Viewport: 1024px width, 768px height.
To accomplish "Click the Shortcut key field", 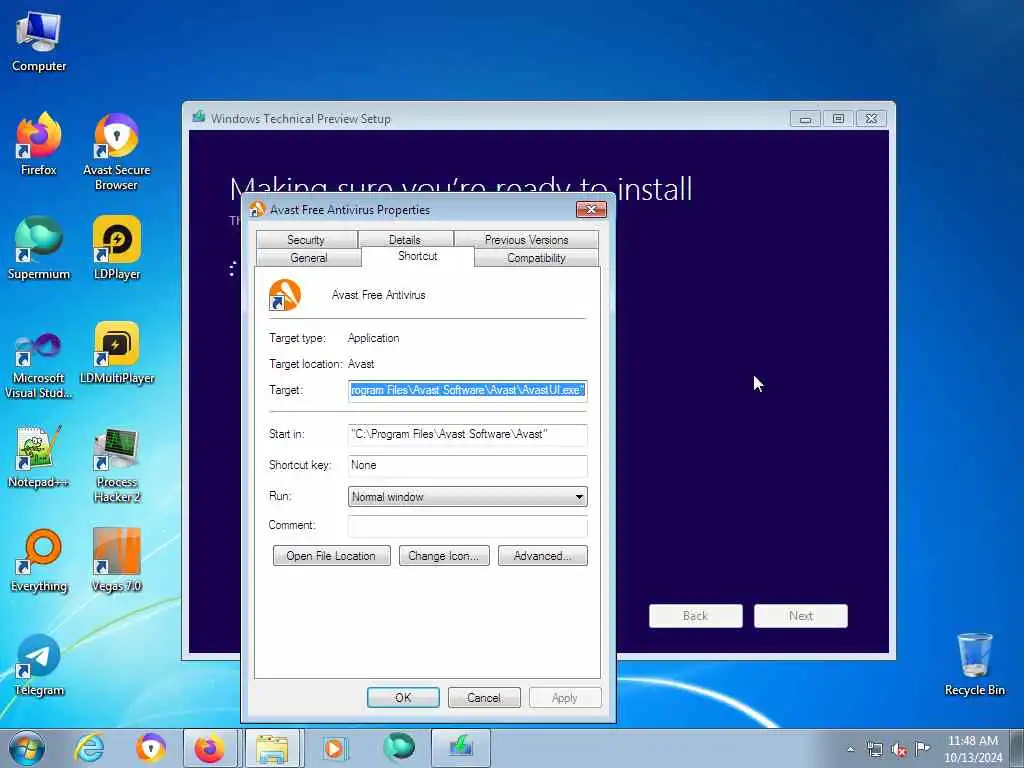I will click(x=468, y=465).
